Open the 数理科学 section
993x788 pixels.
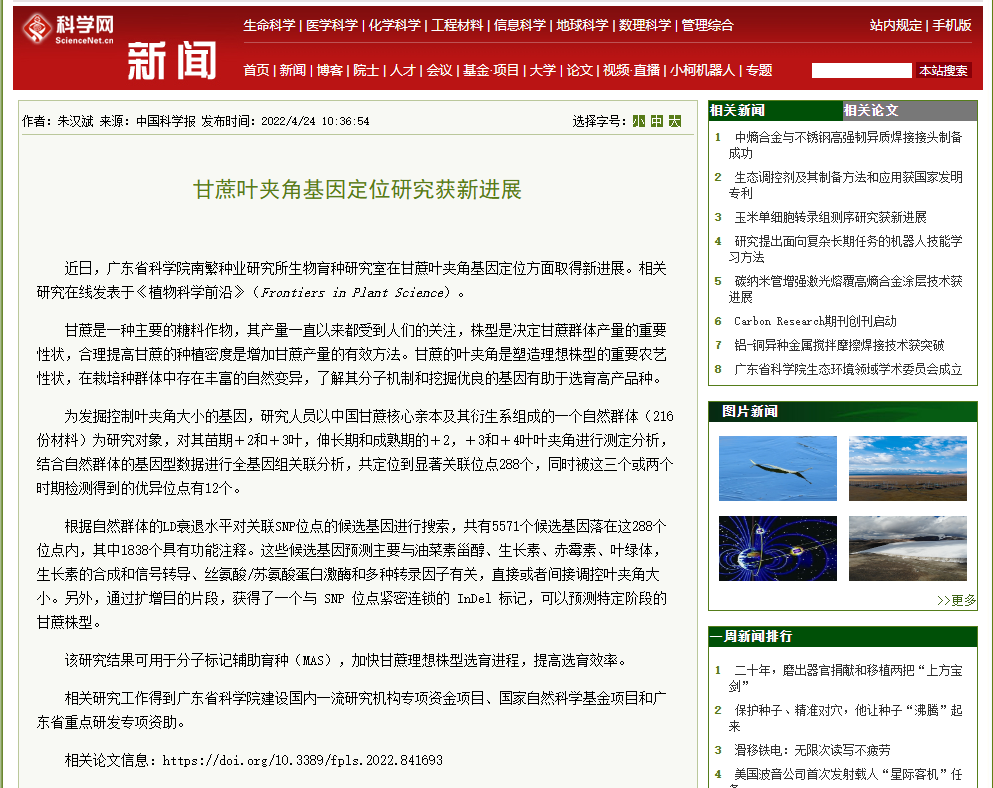(645, 25)
